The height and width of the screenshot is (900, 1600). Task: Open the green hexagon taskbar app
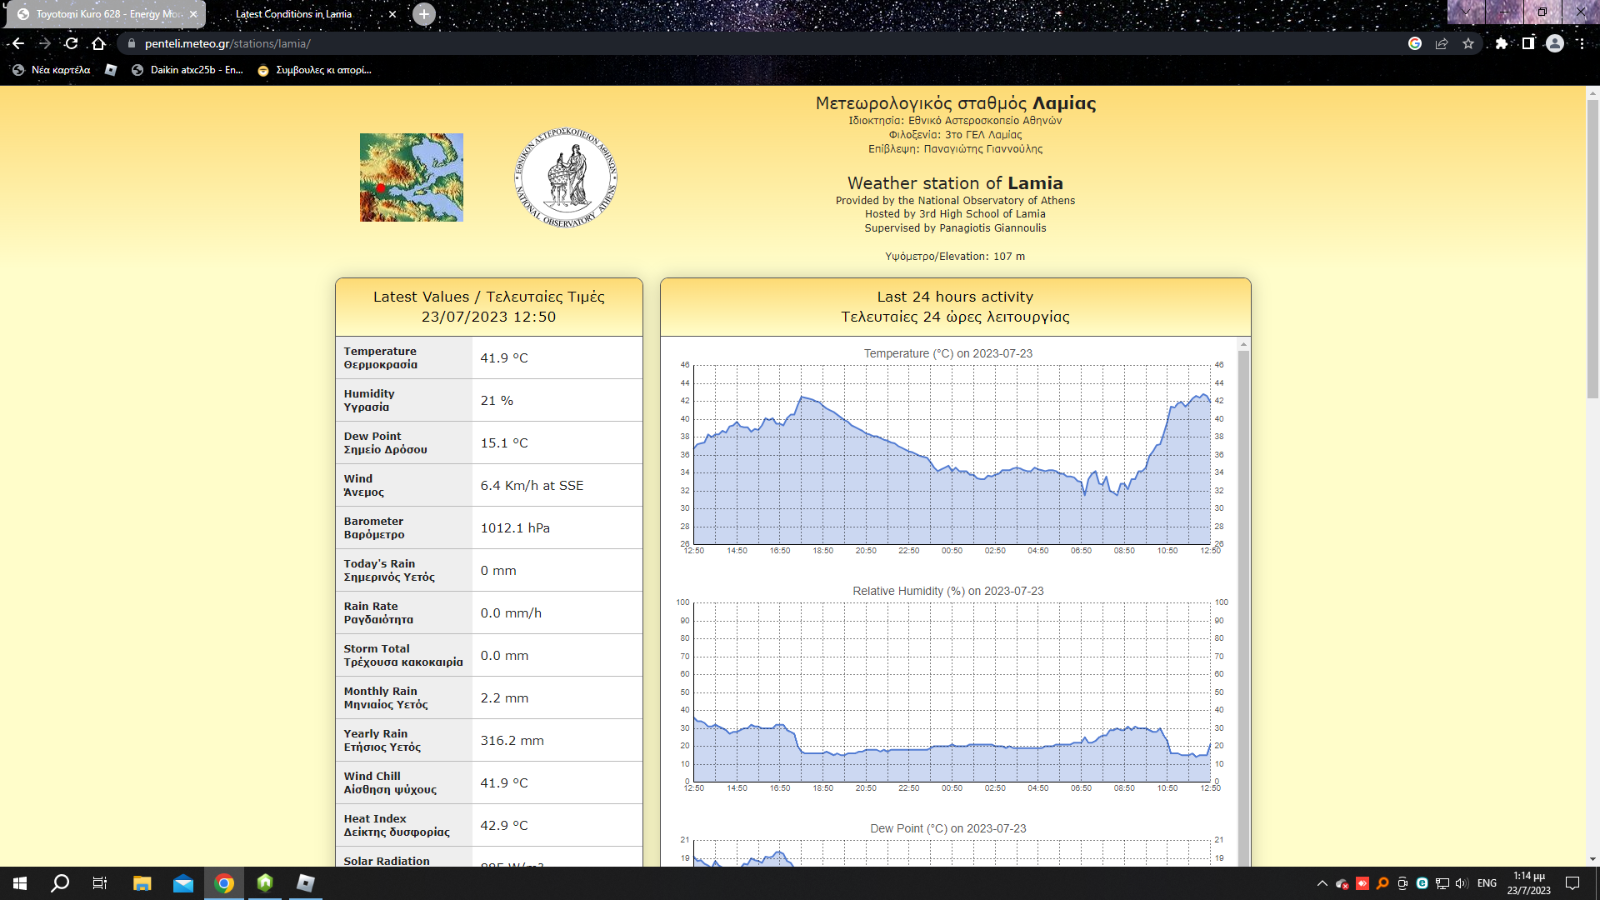pyautogui.click(x=265, y=883)
